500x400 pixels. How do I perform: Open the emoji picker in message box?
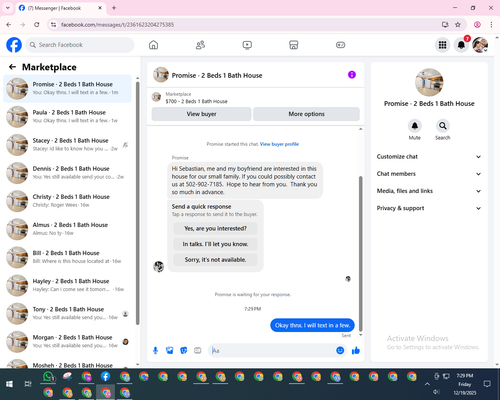click(x=340, y=350)
